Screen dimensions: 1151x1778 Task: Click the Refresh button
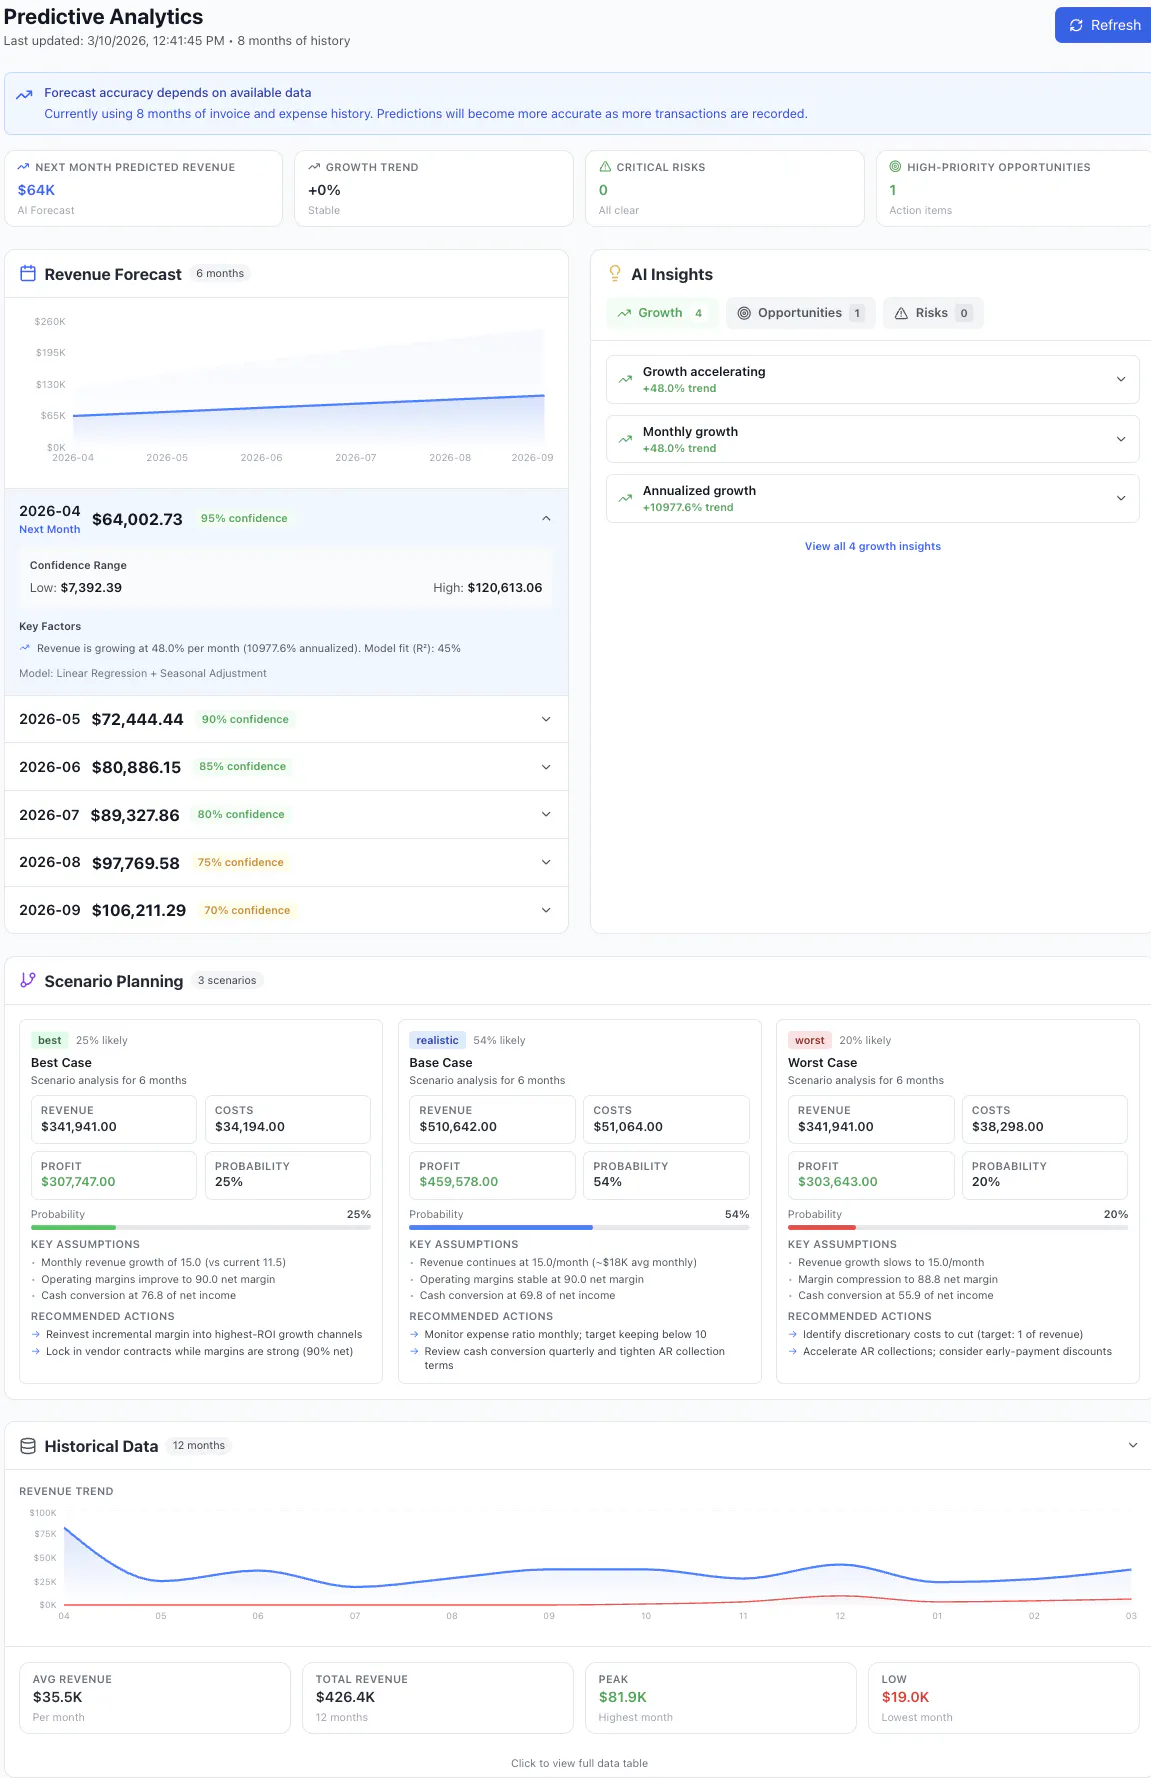(1104, 25)
